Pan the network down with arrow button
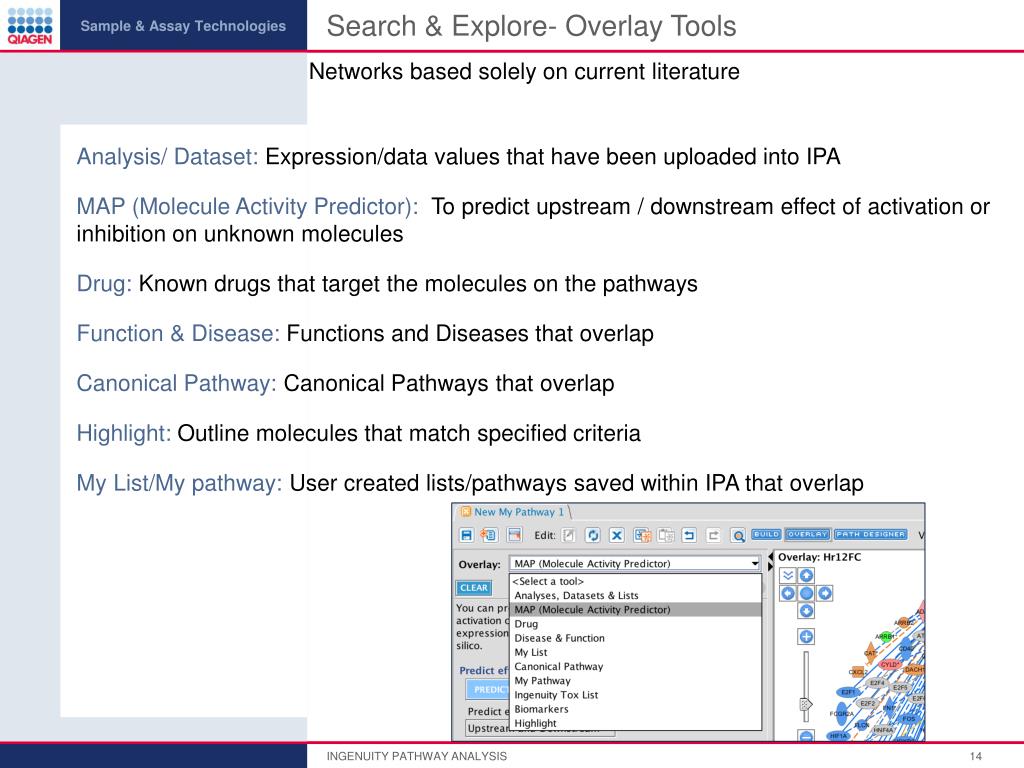The image size is (1024, 768). tap(807, 611)
